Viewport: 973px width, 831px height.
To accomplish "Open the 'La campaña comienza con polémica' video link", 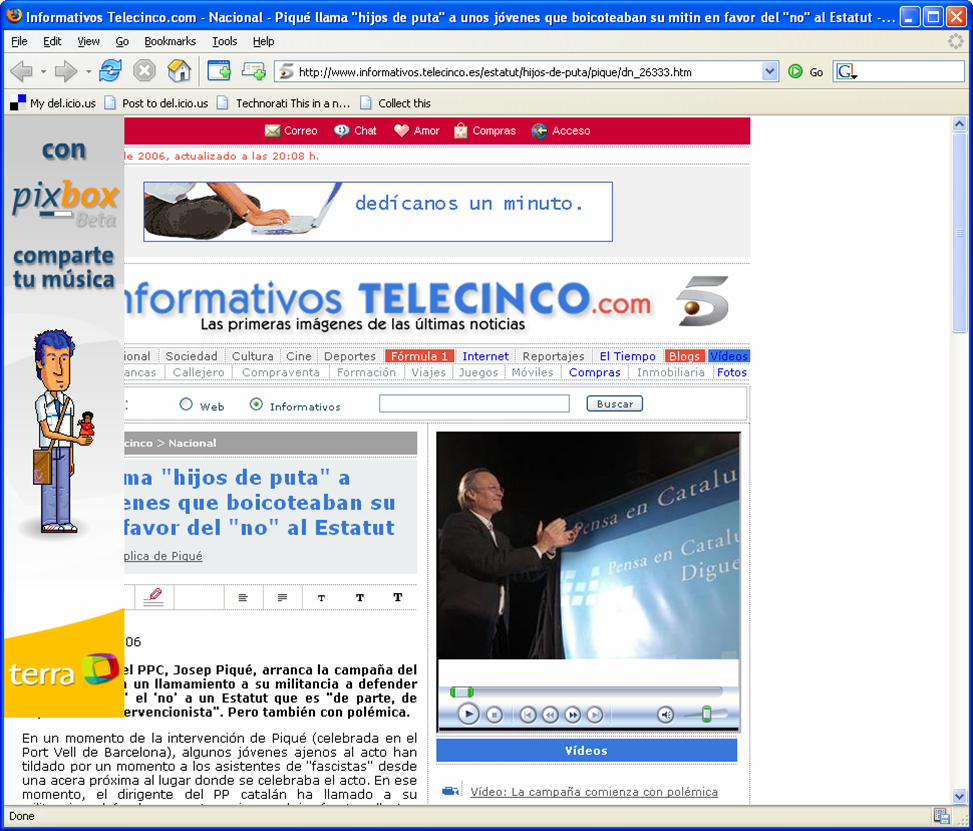I will 594,792.
